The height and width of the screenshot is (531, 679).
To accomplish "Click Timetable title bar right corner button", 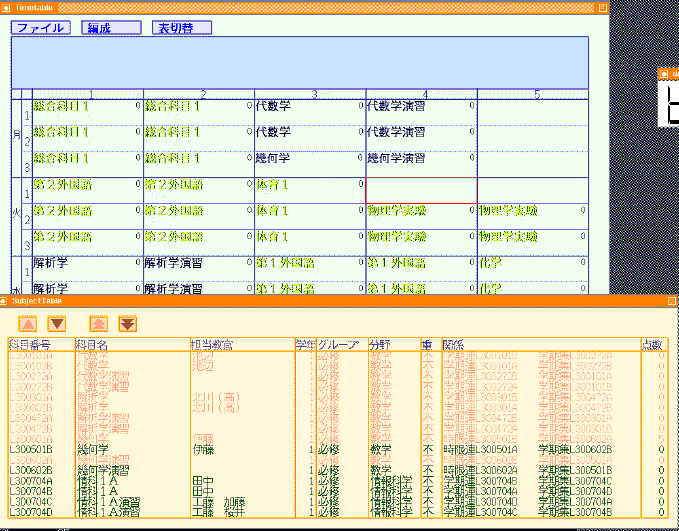I will pyautogui.click(x=602, y=6).
